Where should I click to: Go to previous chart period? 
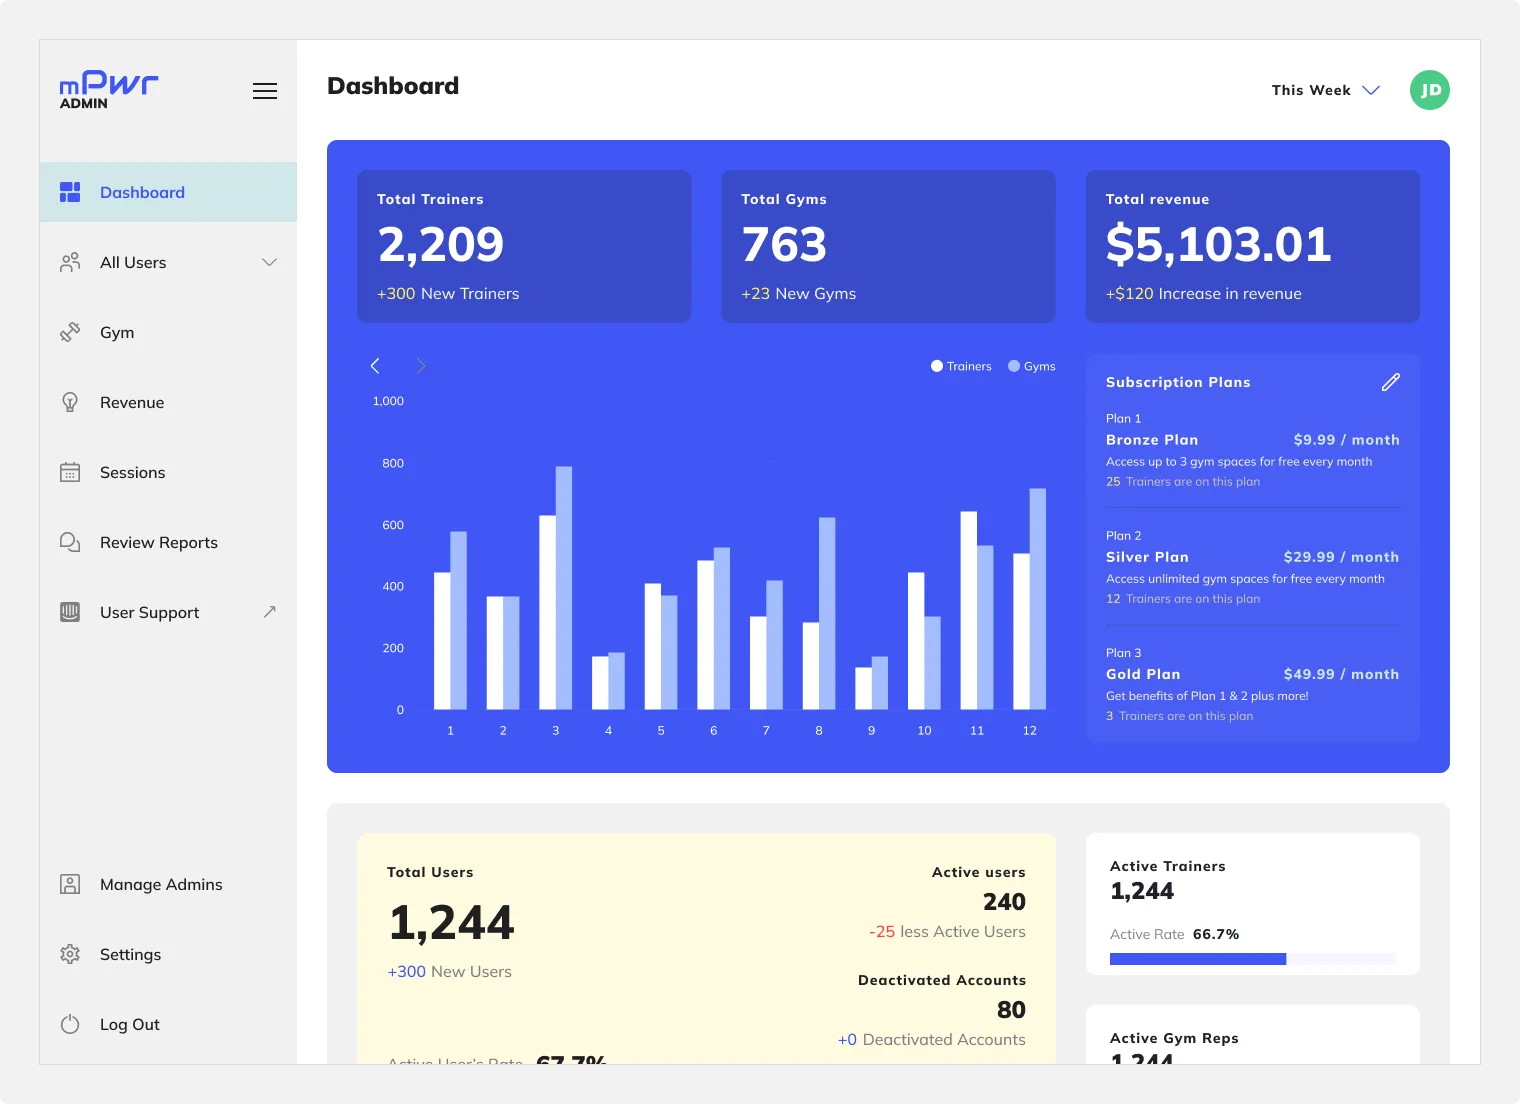[x=375, y=366]
